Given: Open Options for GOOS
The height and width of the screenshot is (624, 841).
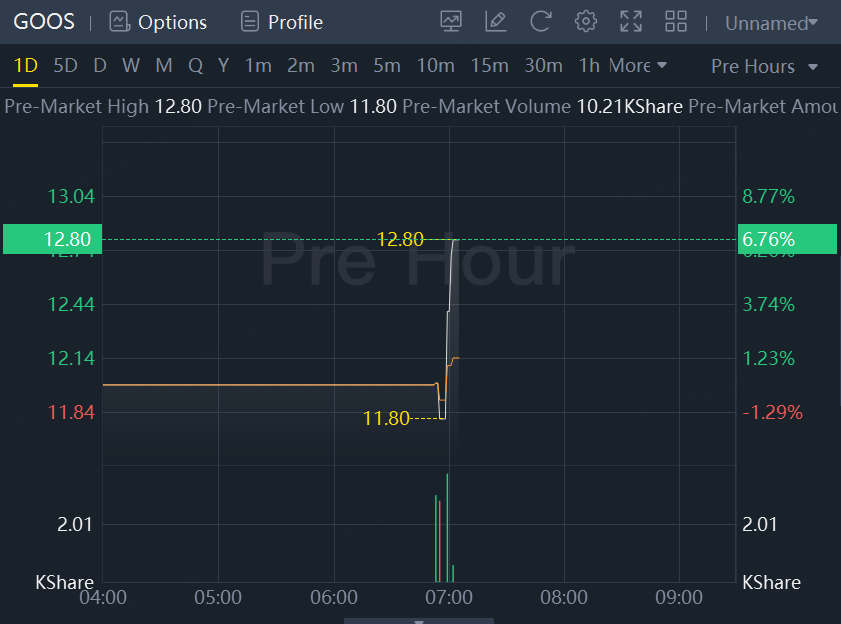Looking at the screenshot, I should pos(158,22).
